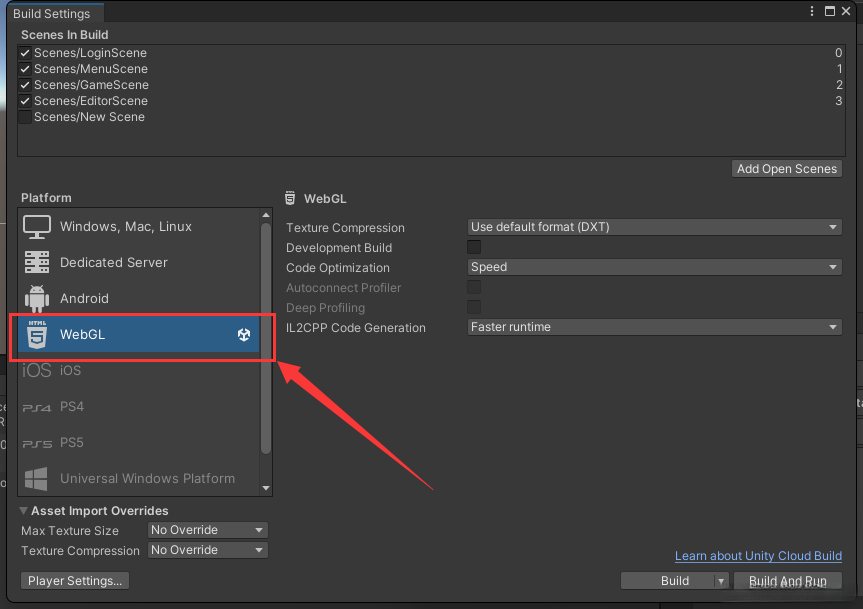This screenshot has width=863, height=609.
Task: Click the Add Open Scenes button
Action: click(x=787, y=169)
